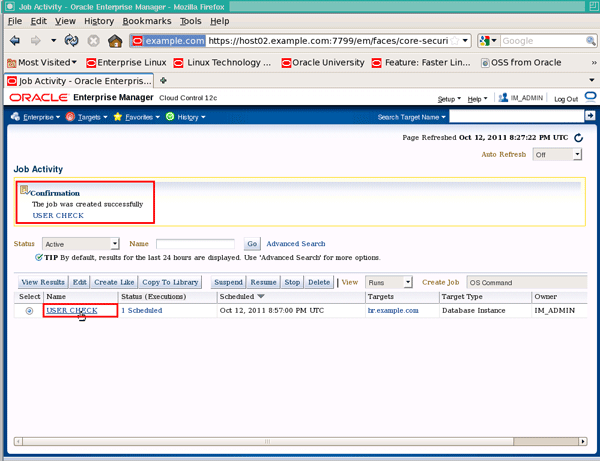Click USER CHECK link in confirmation box

pyautogui.click(x=58, y=215)
